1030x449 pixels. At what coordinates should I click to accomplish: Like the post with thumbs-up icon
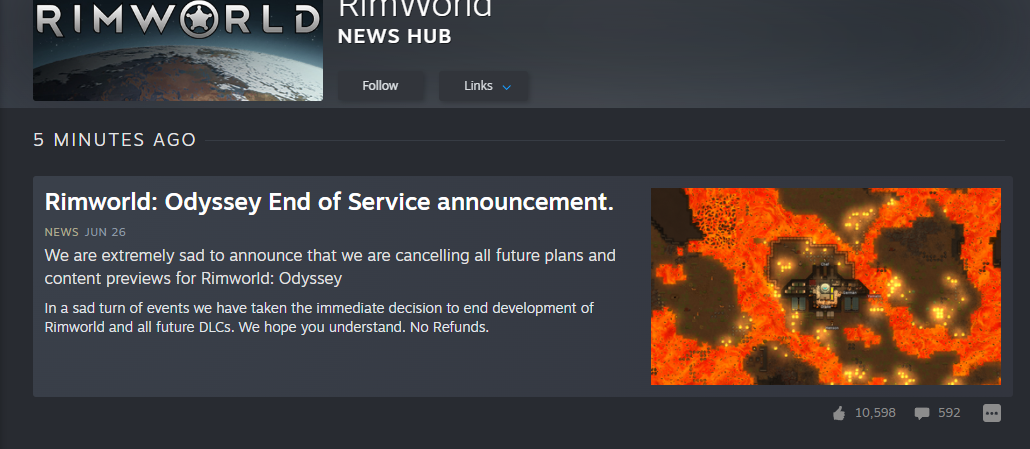point(839,413)
